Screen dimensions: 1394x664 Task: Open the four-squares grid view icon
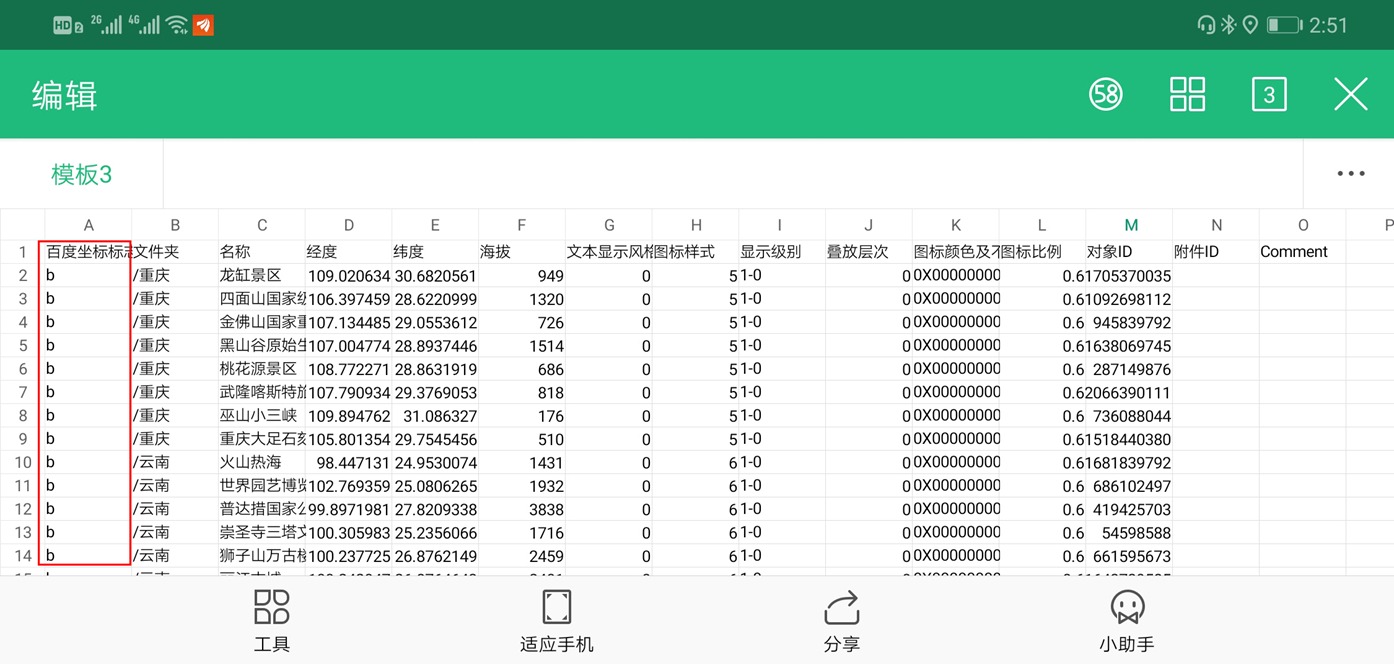pos(1187,95)
